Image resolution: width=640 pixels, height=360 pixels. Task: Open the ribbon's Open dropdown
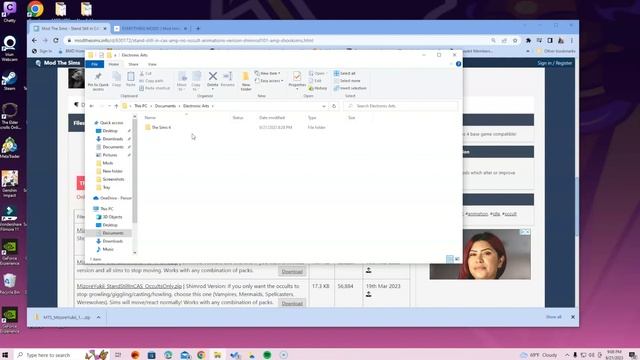(317, 73)
